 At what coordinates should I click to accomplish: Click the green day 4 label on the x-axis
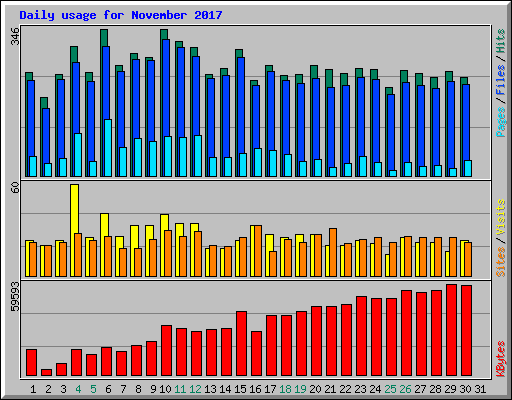click(78, 389)
